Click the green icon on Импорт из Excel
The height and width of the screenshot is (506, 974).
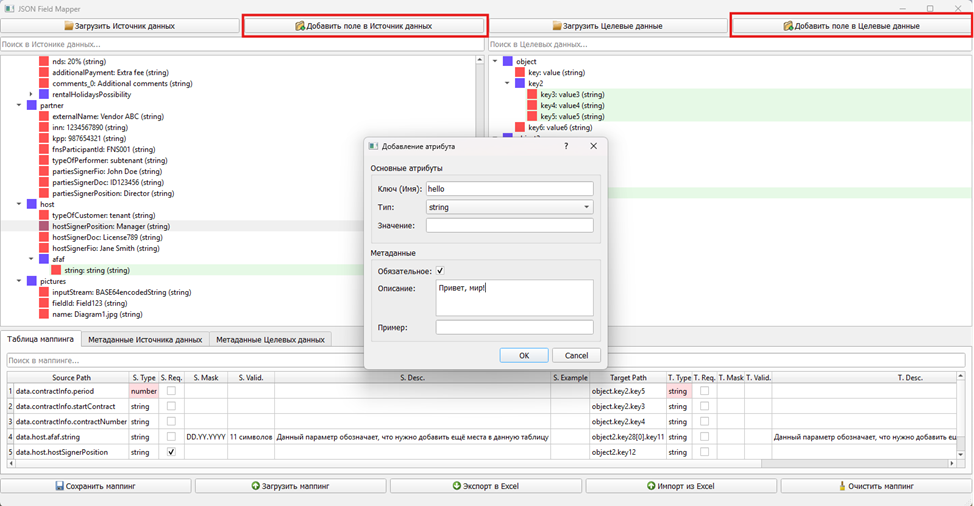(651, 486)
